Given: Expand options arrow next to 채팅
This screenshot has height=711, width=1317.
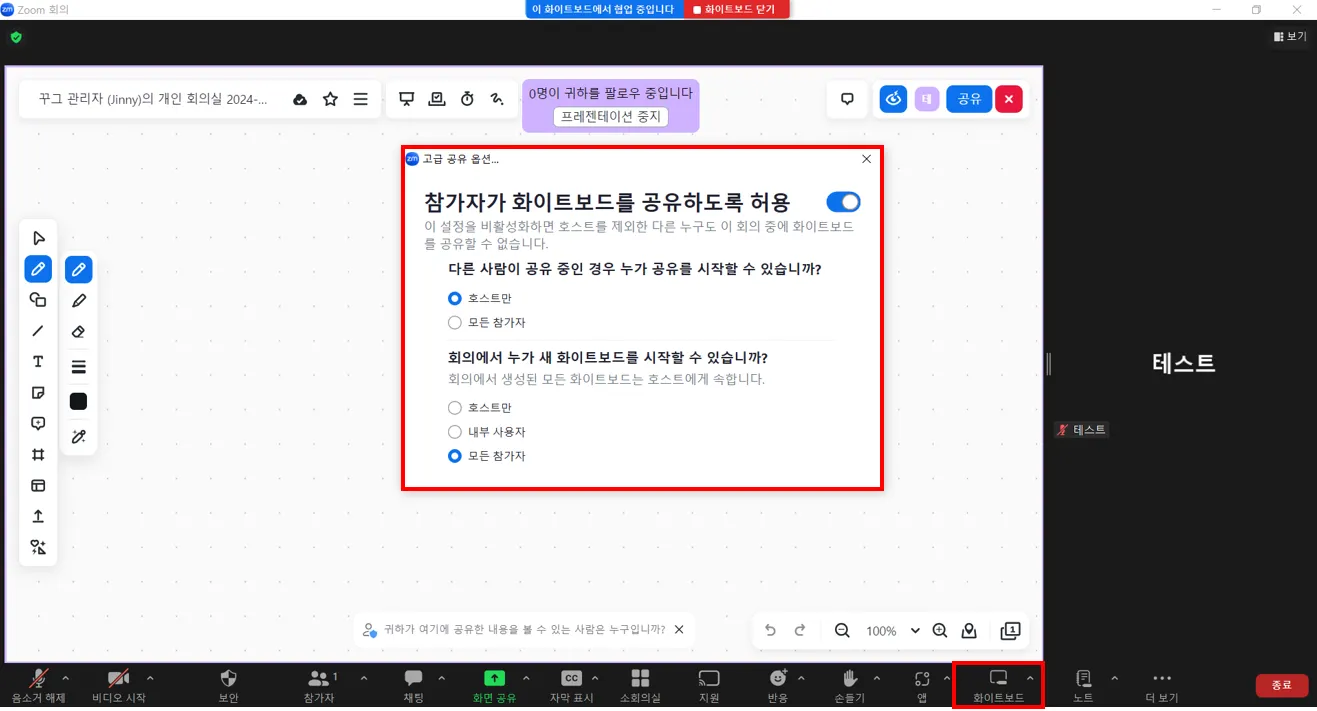Looking at the screenshot, I should 442,678.
